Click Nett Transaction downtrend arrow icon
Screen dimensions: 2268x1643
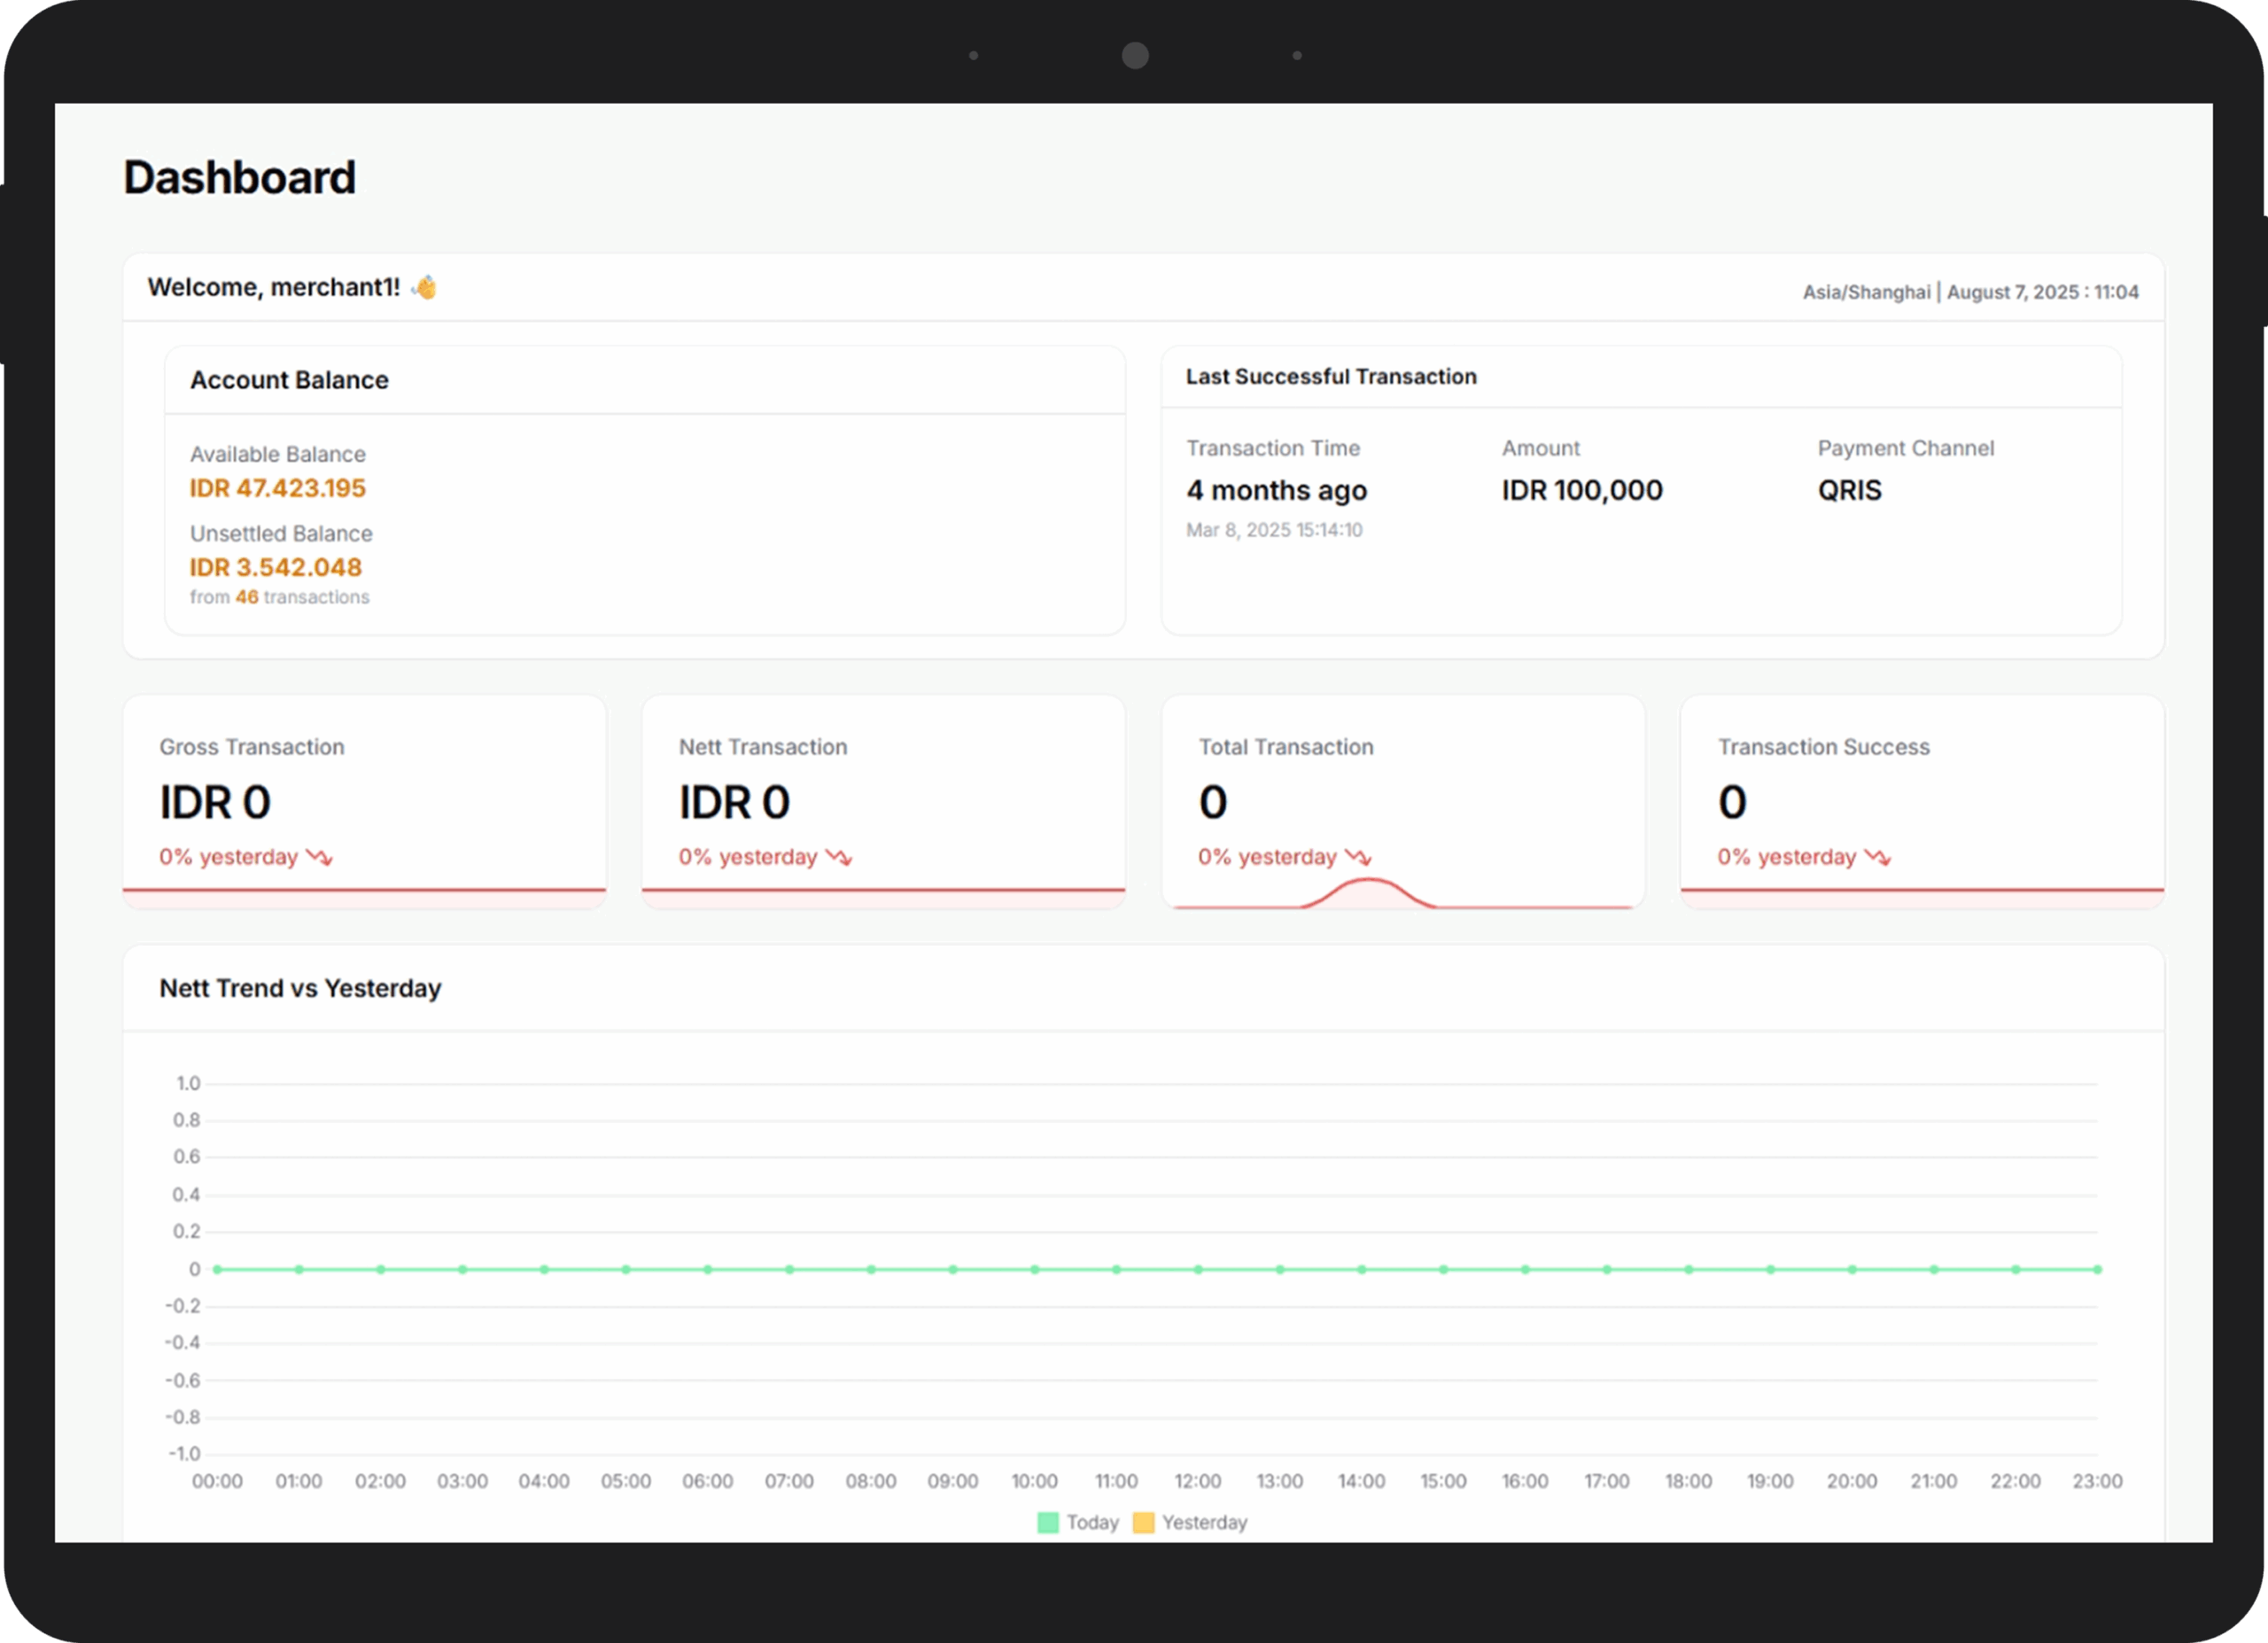click(838, 857)
